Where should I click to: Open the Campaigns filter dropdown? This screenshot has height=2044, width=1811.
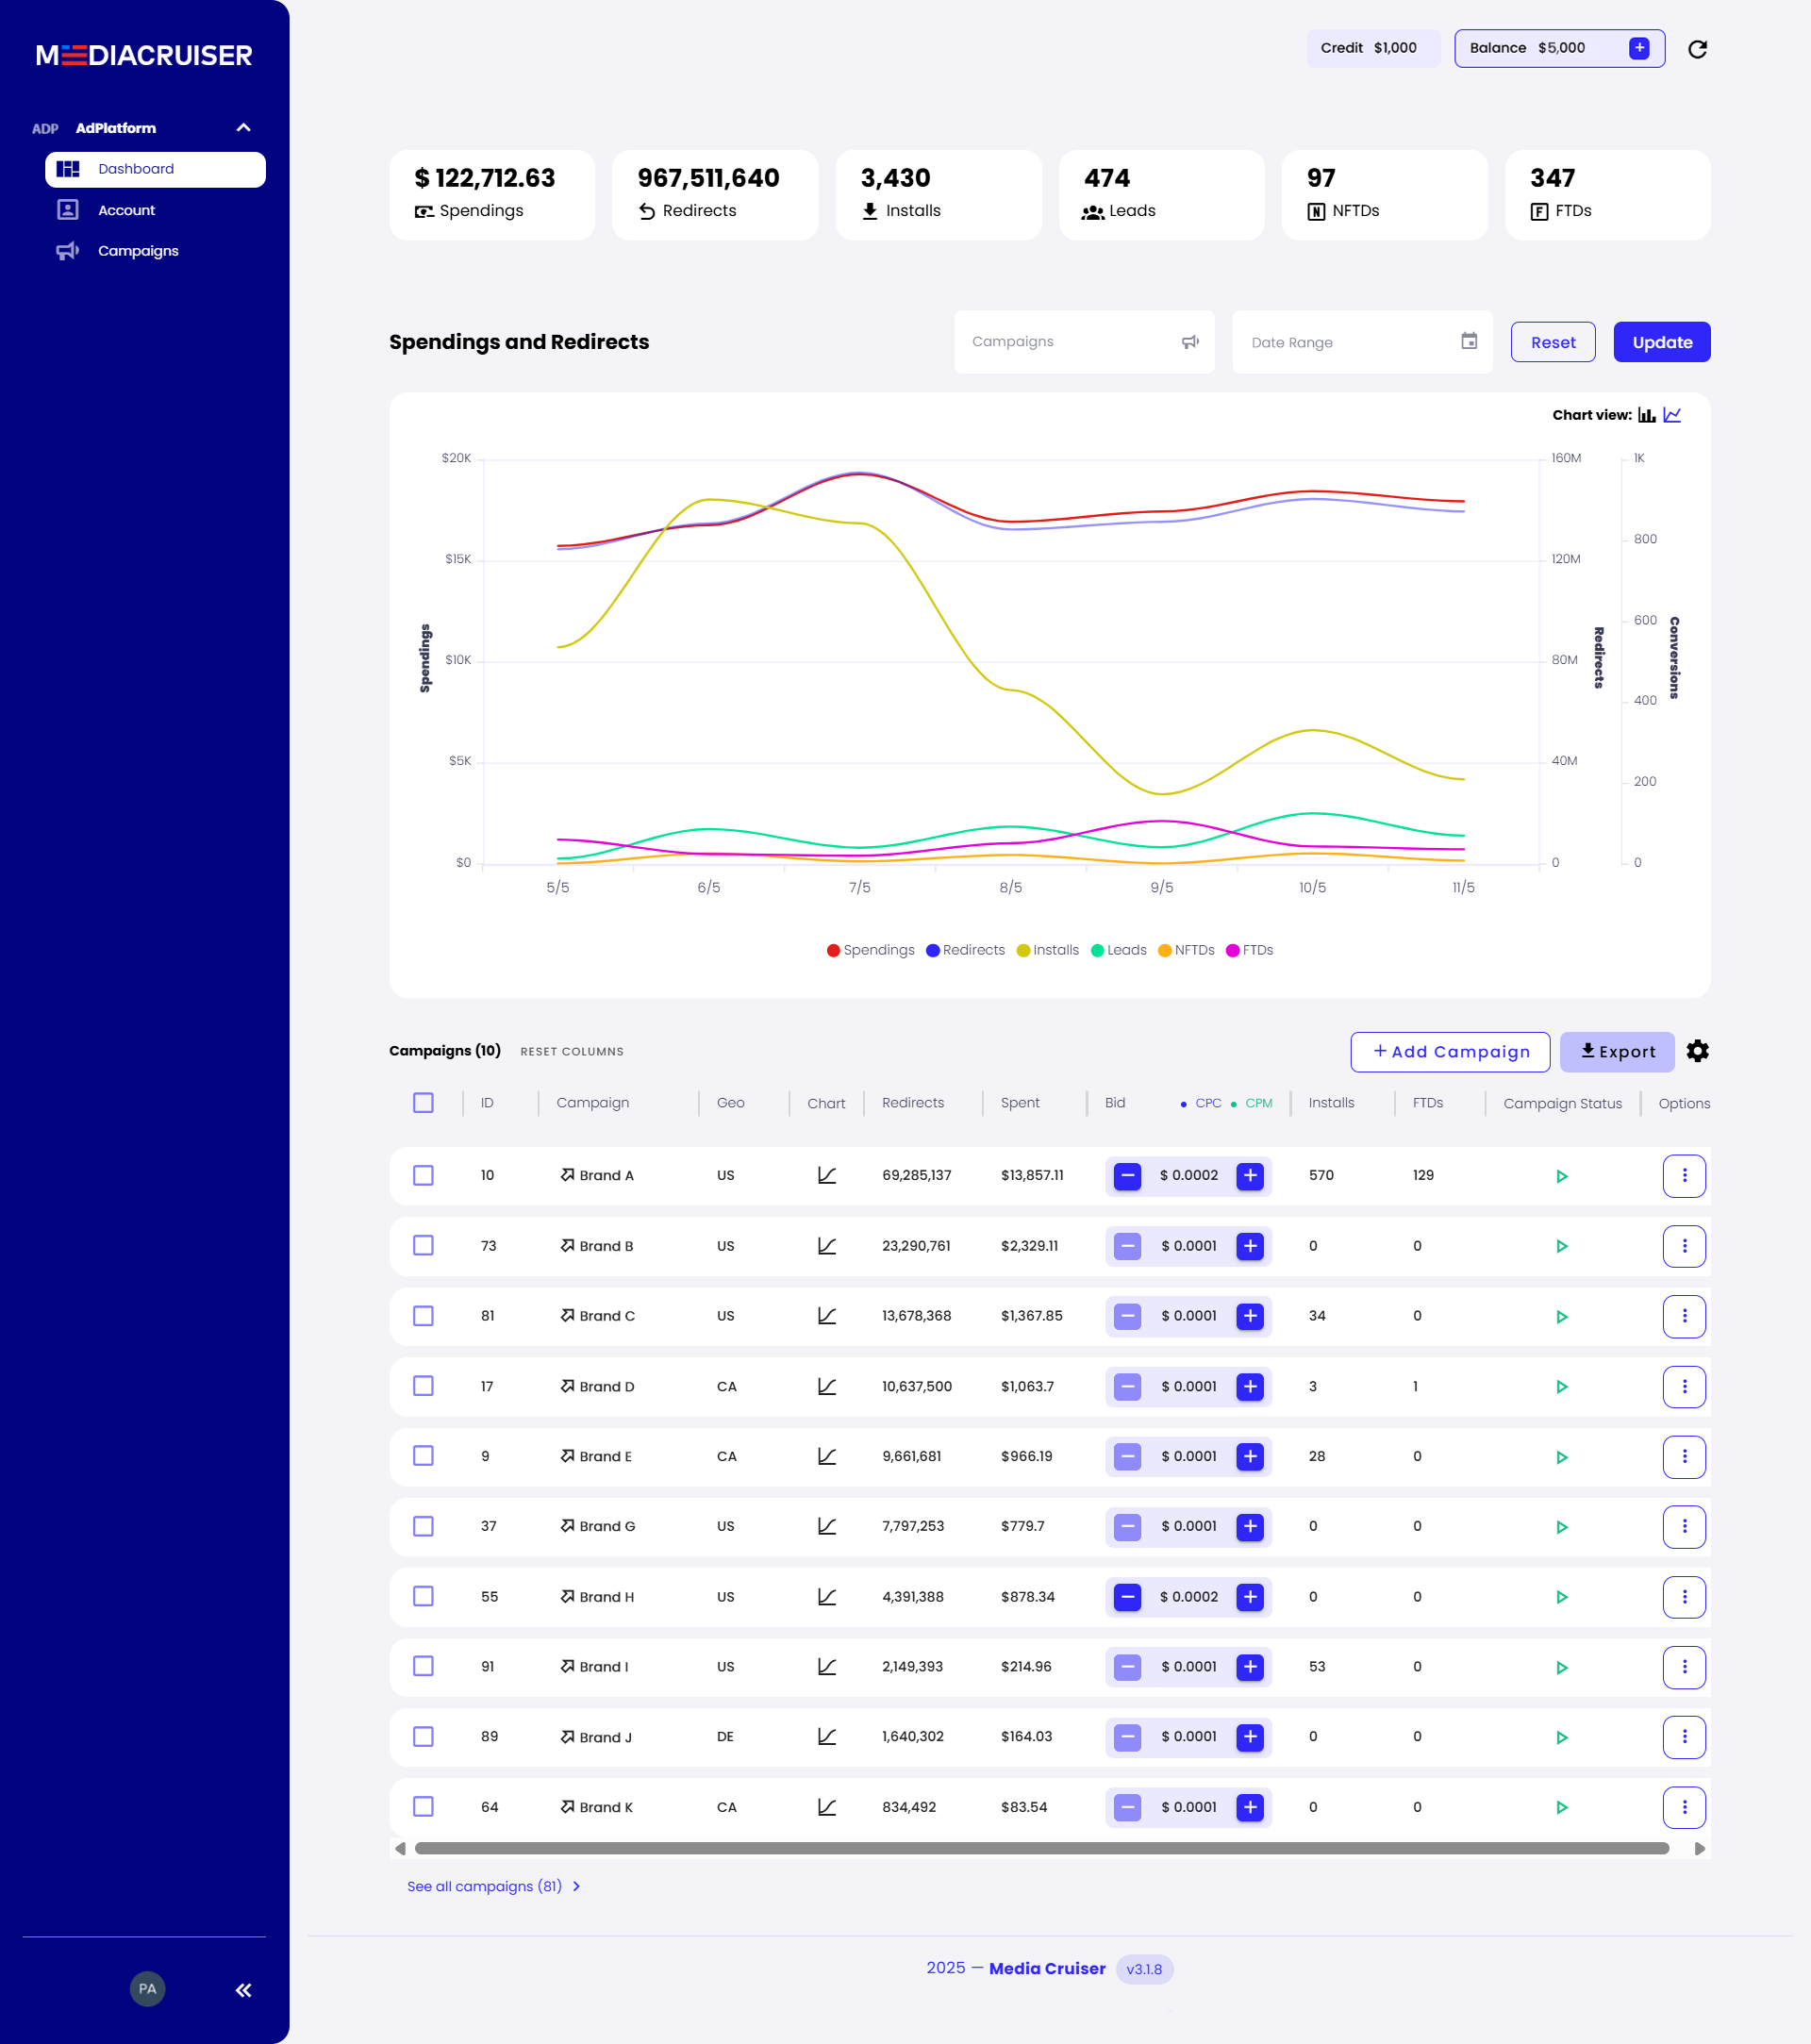click(x=1083, y=342)
